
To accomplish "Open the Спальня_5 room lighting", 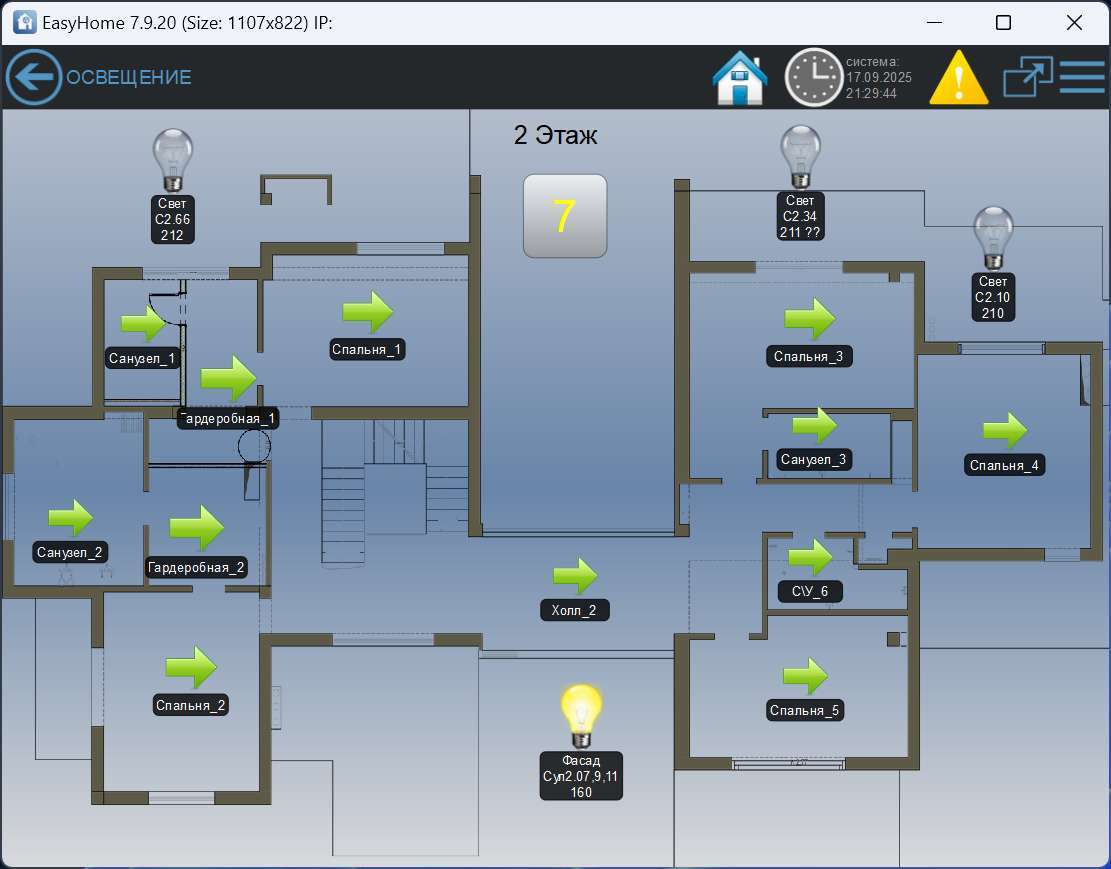I will click(805, 675).
